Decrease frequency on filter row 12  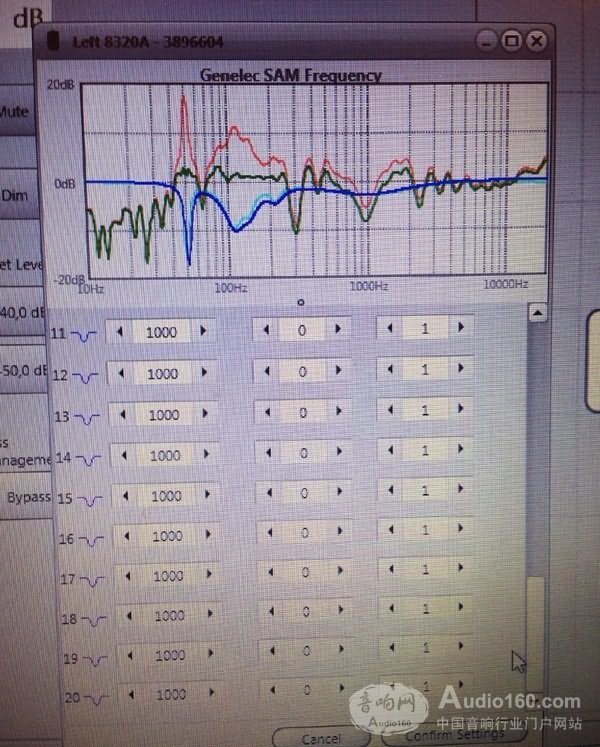(121, 373)
